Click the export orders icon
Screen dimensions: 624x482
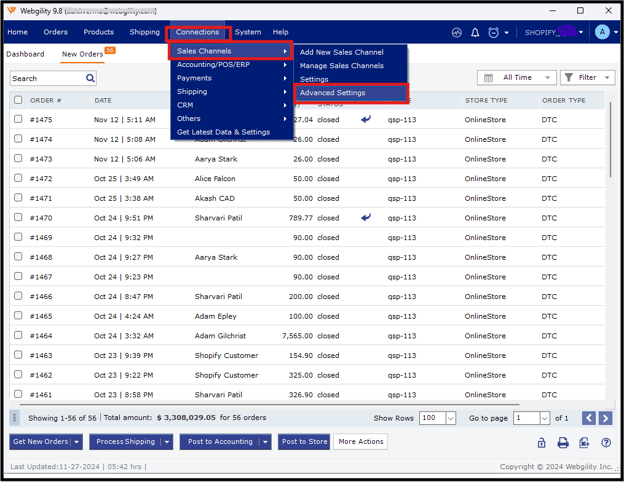click(584, 442)
